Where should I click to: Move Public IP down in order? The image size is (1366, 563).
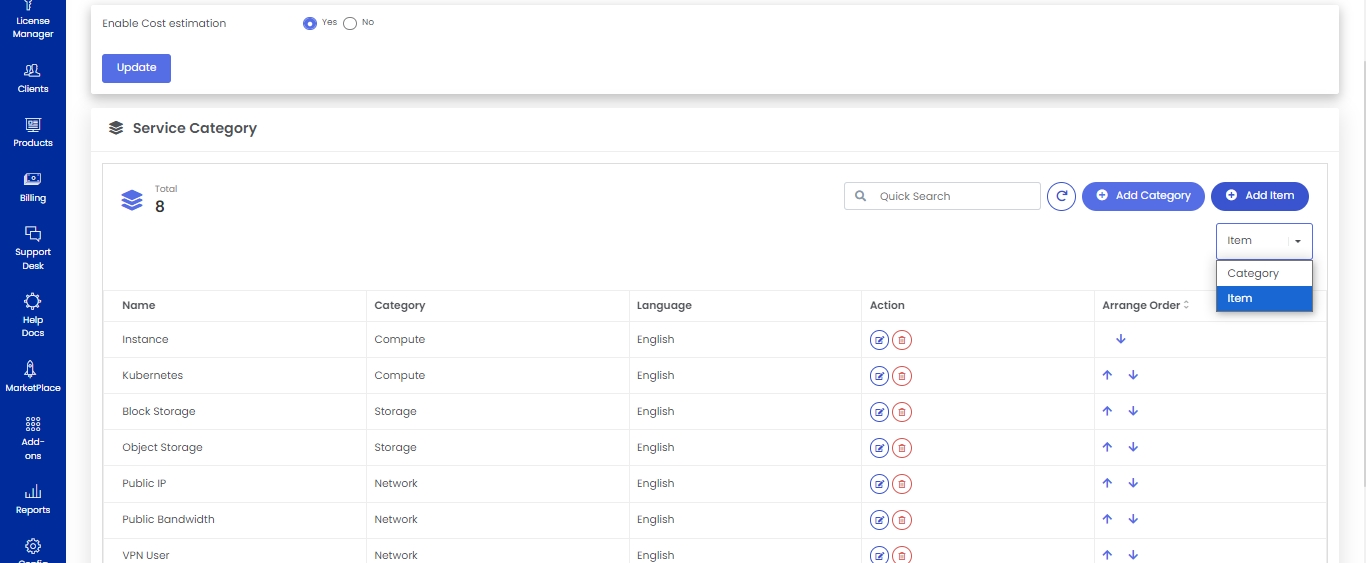tap(1133, 483)
